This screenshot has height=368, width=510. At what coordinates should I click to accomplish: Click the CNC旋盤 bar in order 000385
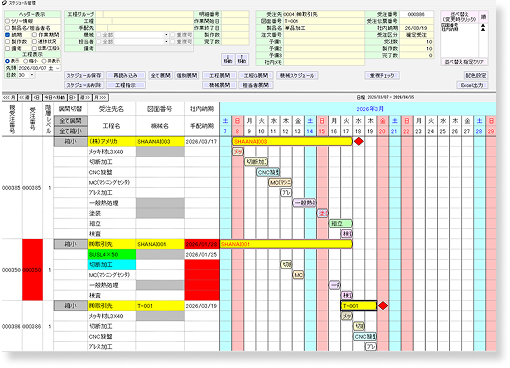268,172
